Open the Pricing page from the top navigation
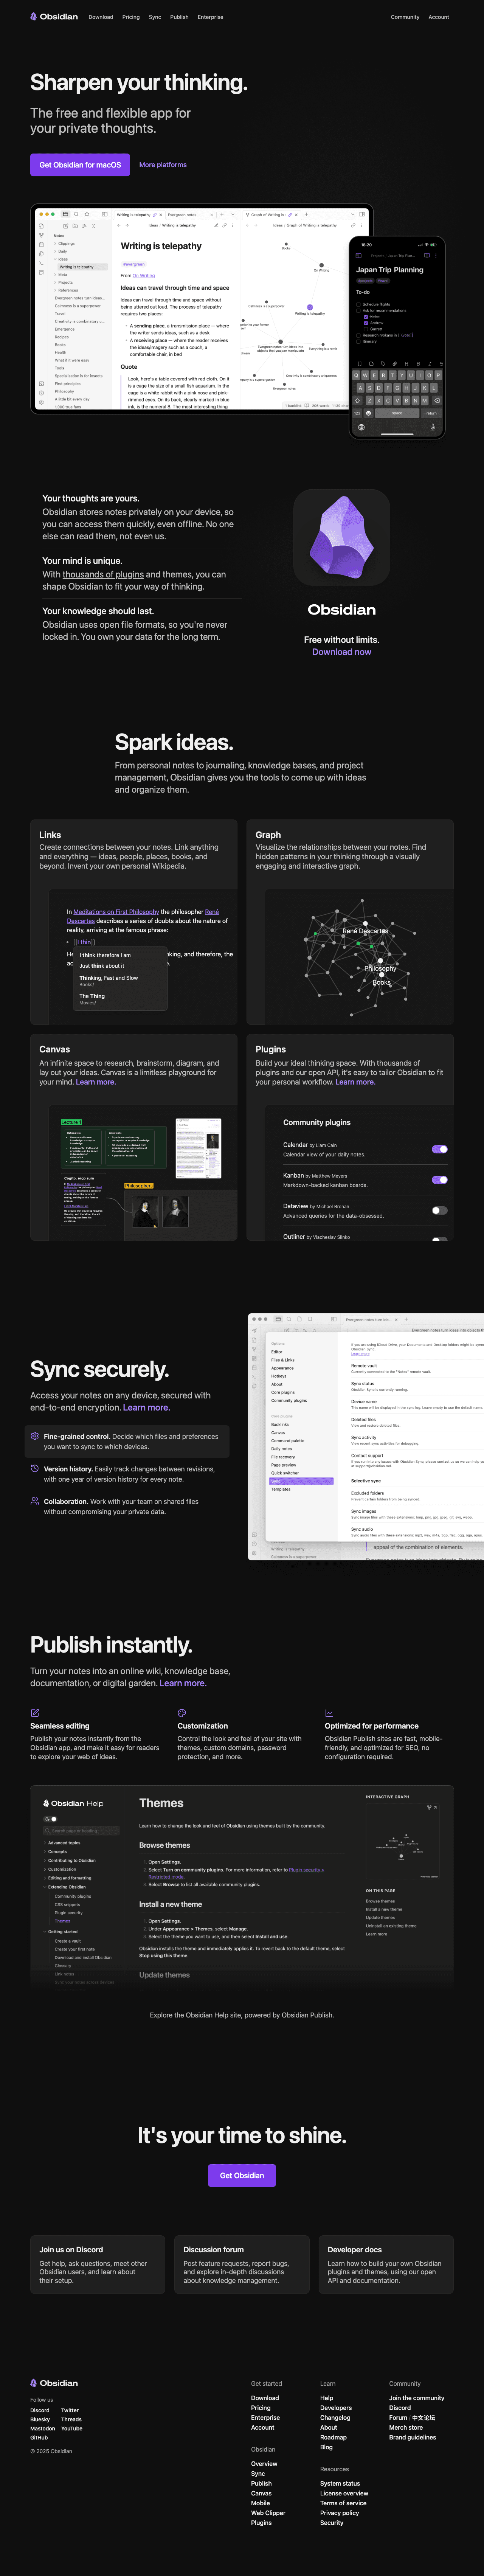Image resolution: width=484 pixels, height=2576 pixels. point(131,17)
